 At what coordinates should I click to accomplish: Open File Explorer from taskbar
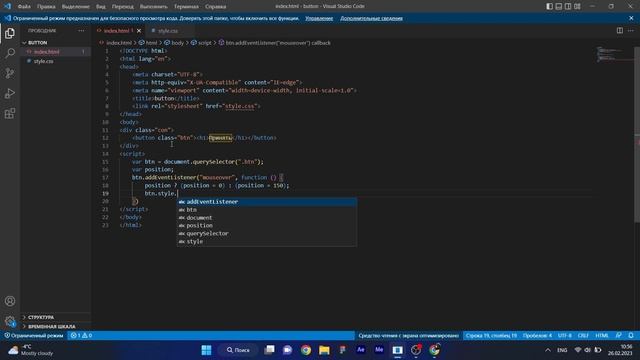[324, 350]
